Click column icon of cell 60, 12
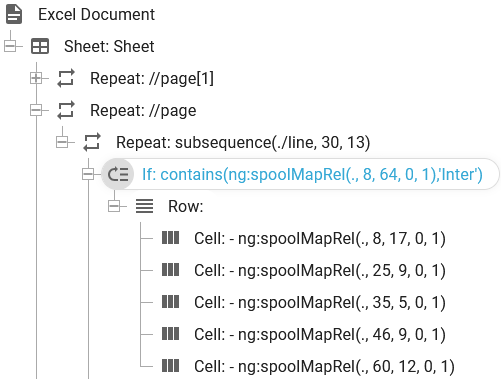Image resolution: width=501 pixels, height=379 pixels. click(x=170, y=366)
